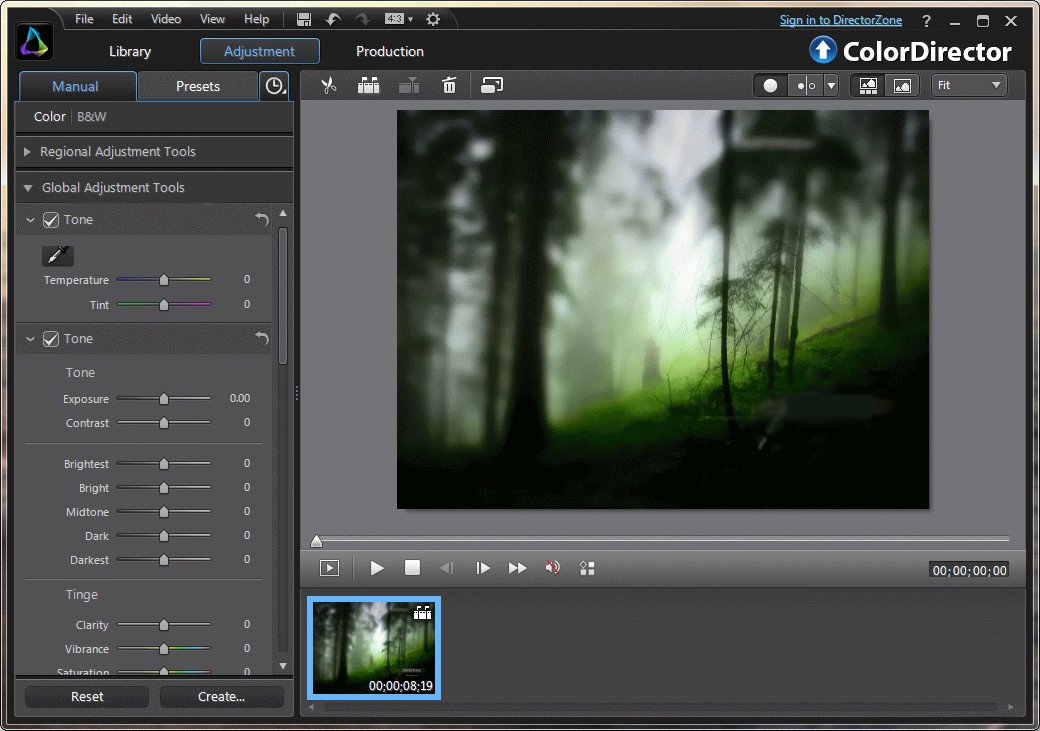Mute audio with the speaker icon
Viewport: 1040px width, 731px height.
(x=552, y=568)
